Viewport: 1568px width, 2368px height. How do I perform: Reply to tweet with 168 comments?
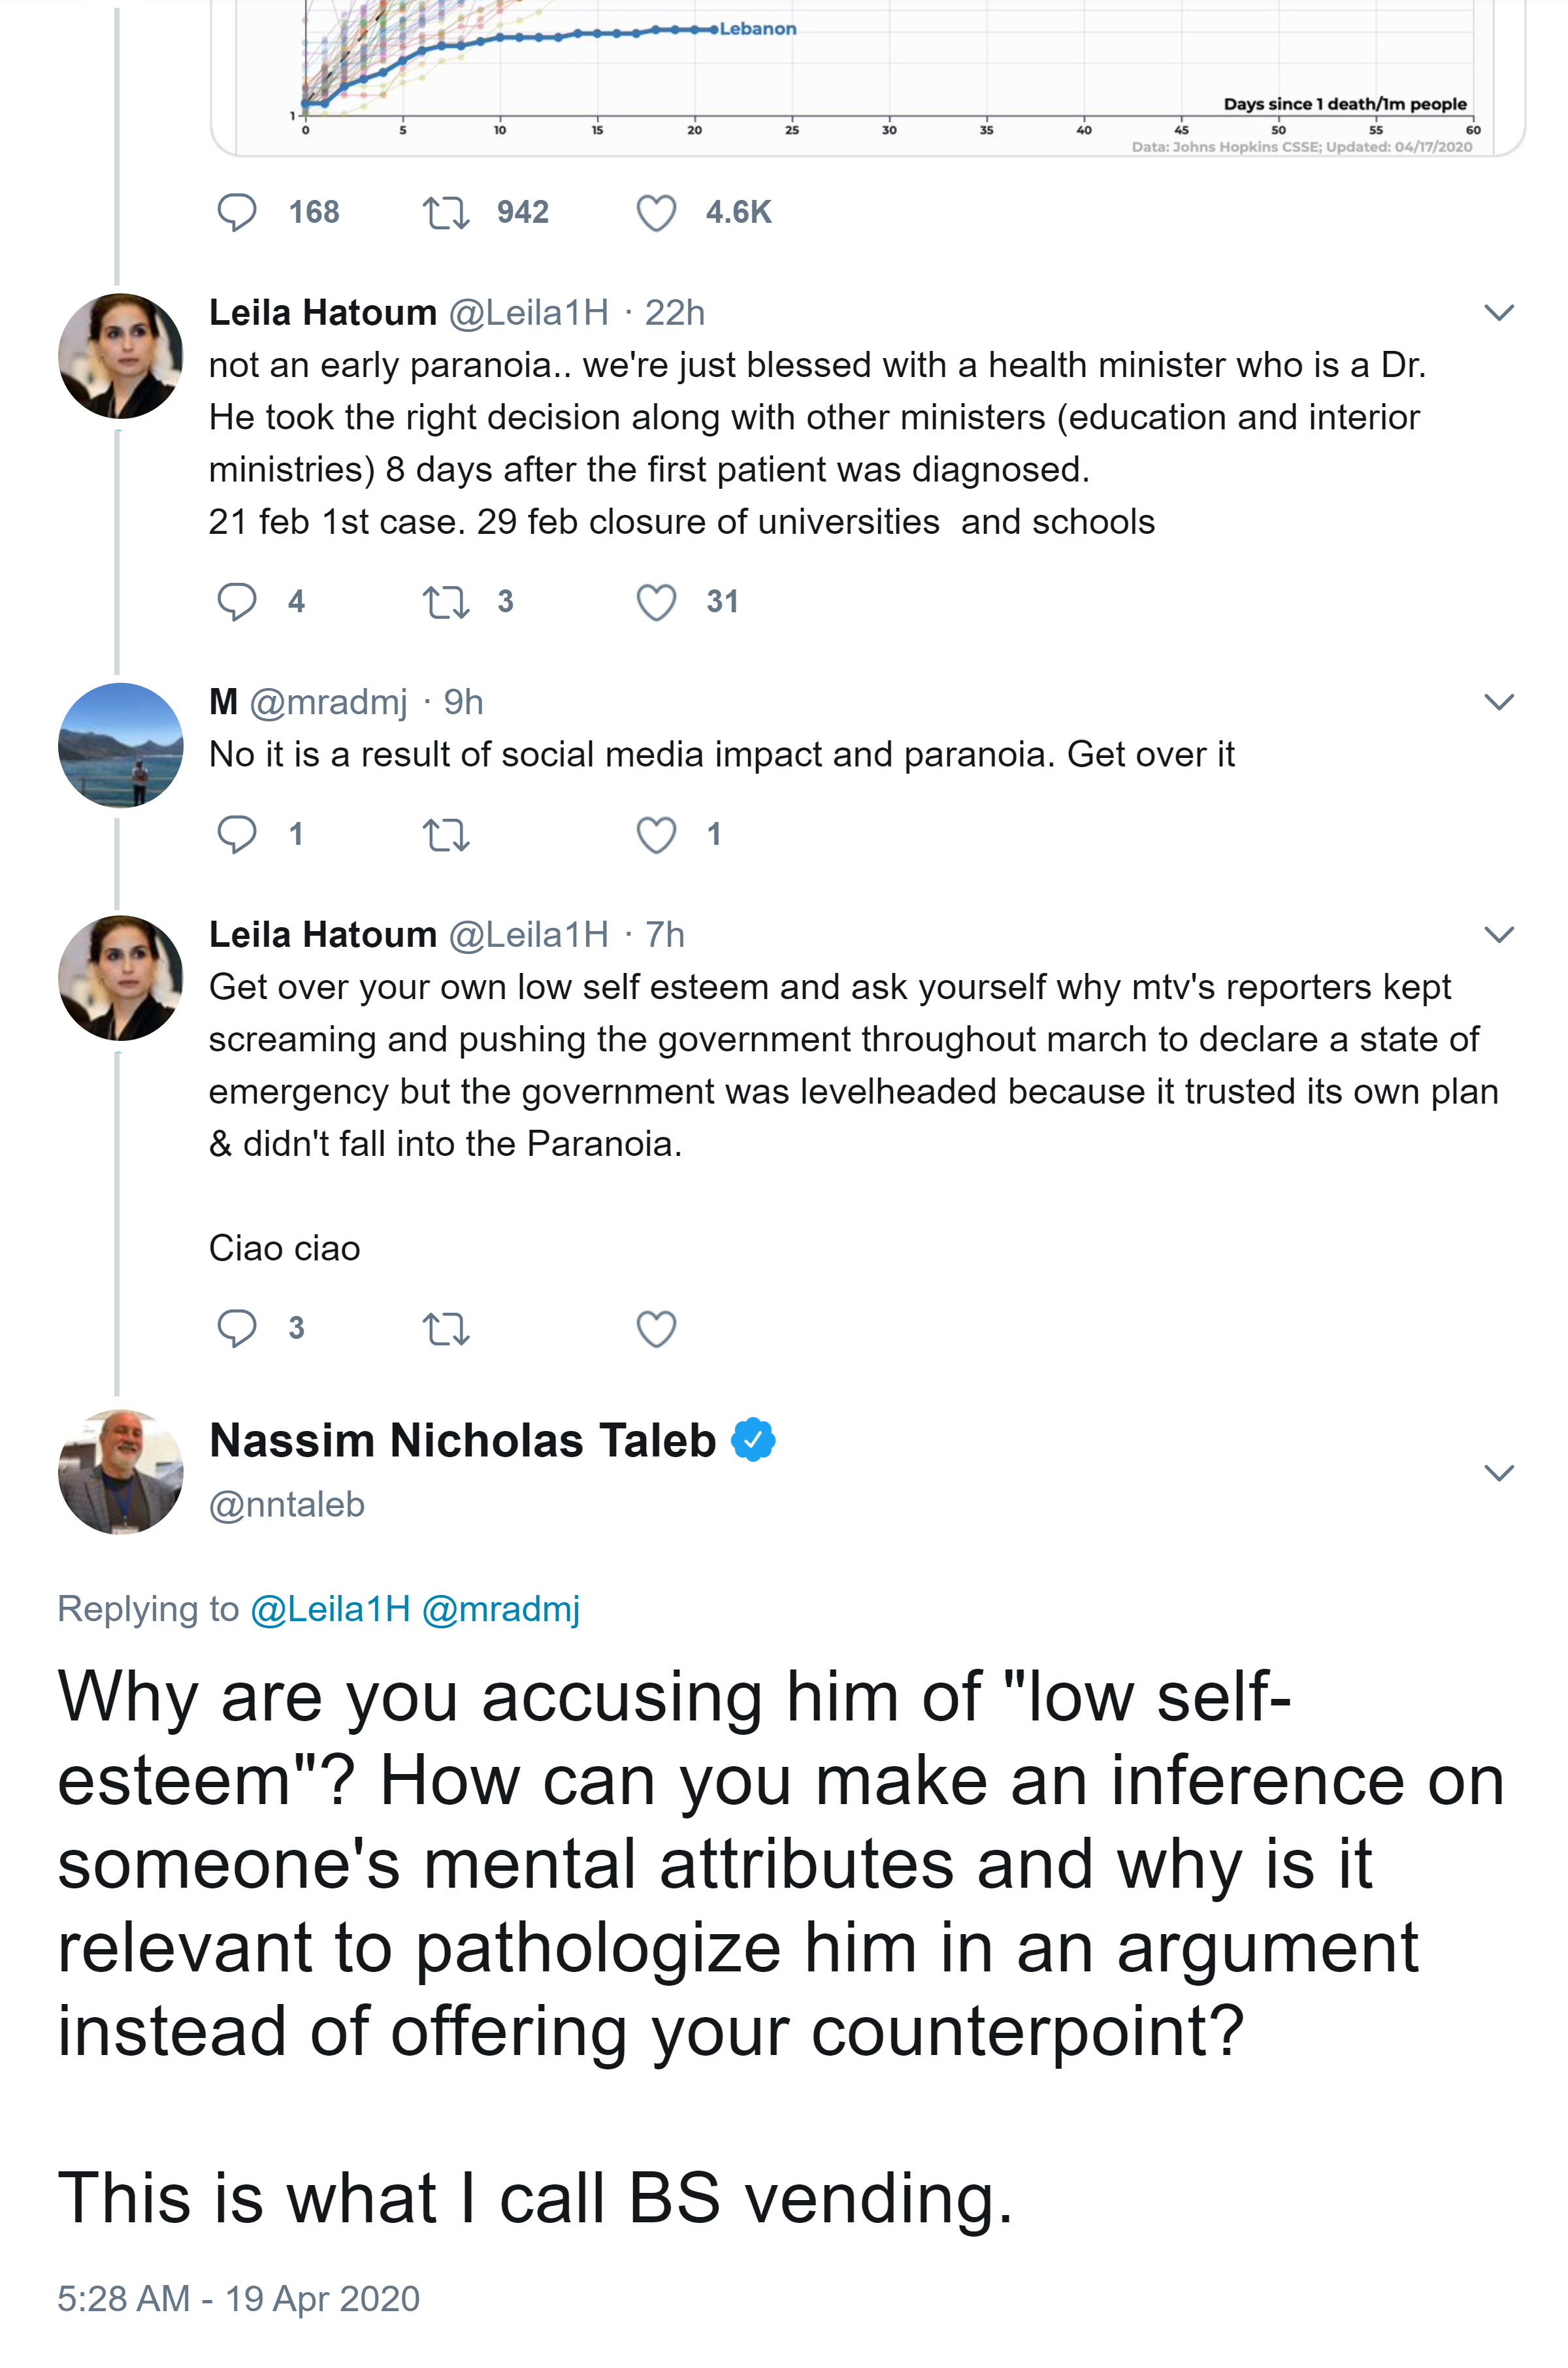coord(237,212)
